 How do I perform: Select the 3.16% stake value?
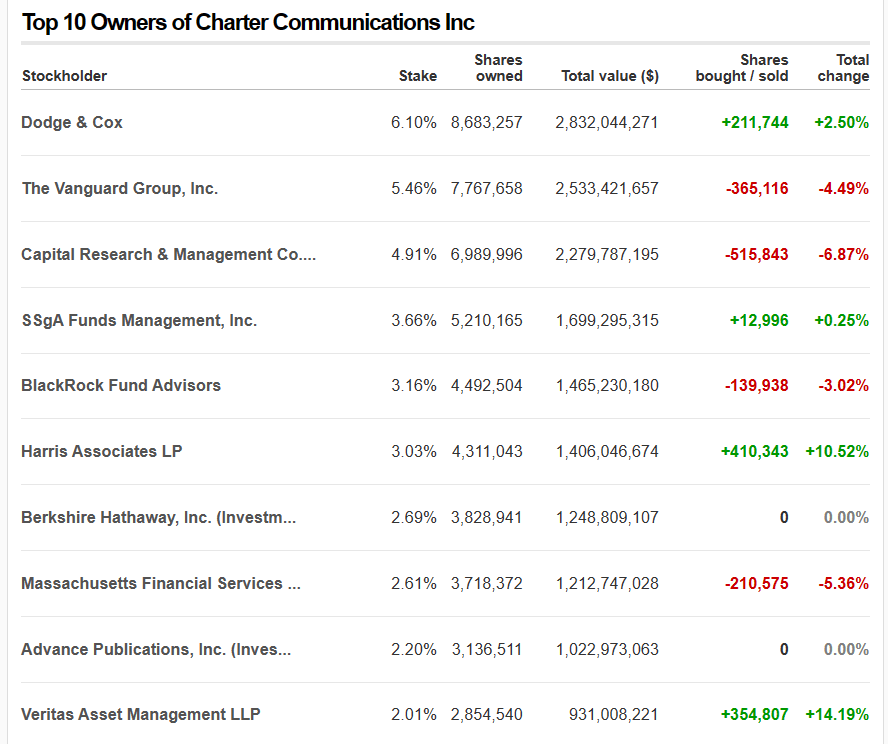pyautogui.click(x=414, y=386)
